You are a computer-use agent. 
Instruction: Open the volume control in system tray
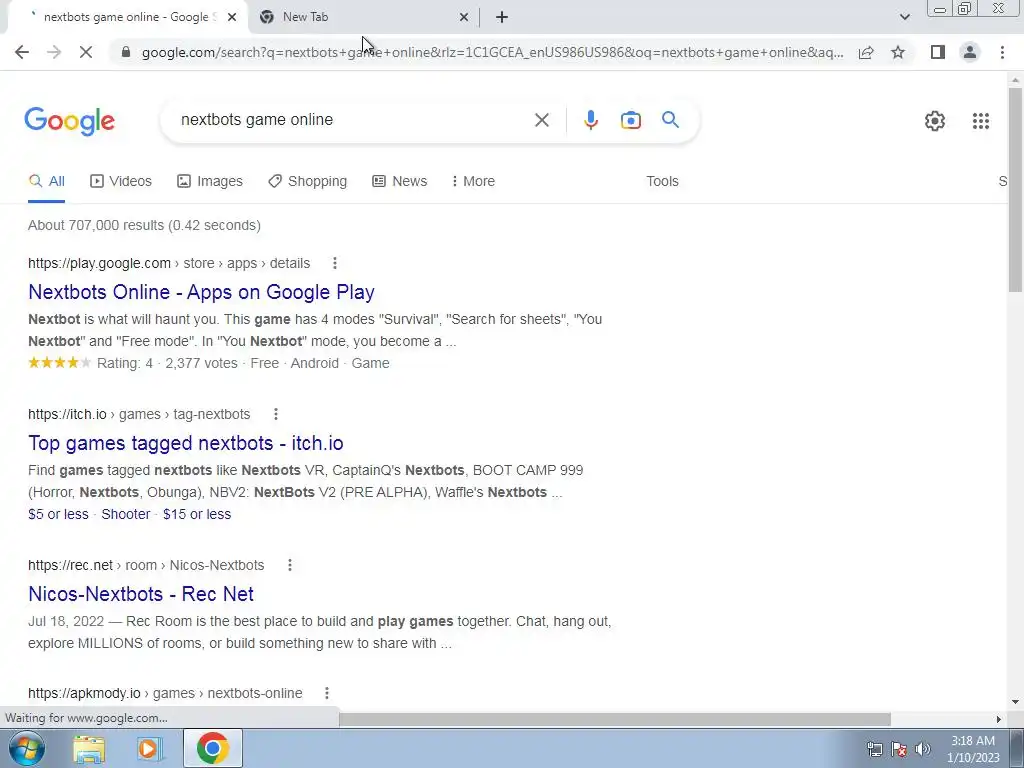(923, 749)
